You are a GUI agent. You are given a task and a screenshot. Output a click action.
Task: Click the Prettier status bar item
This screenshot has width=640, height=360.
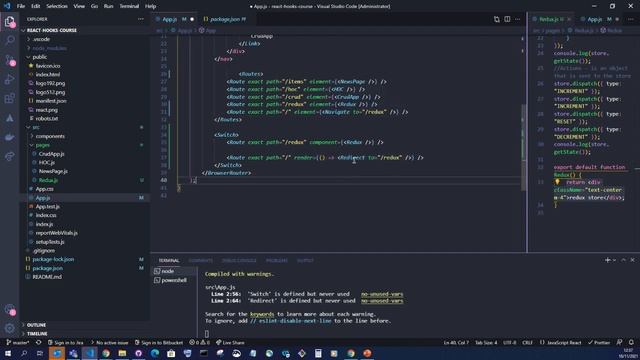599,342
